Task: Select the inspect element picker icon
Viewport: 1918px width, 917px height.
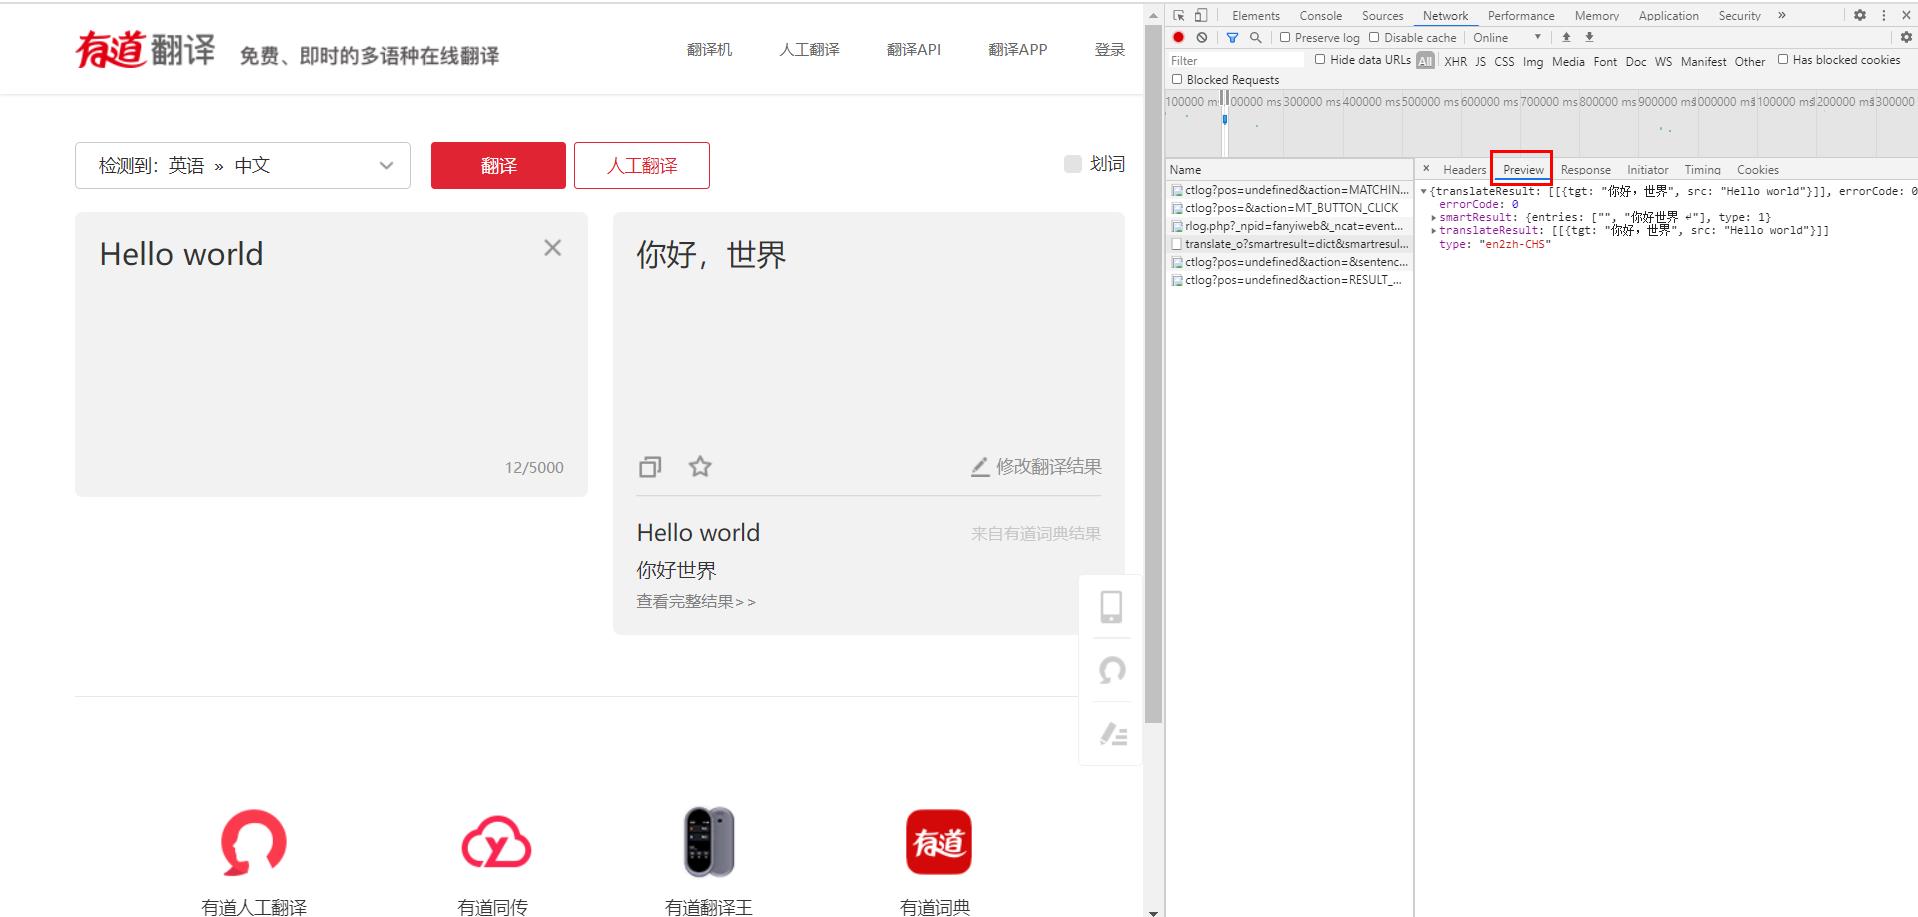Action: point(1179,15)
